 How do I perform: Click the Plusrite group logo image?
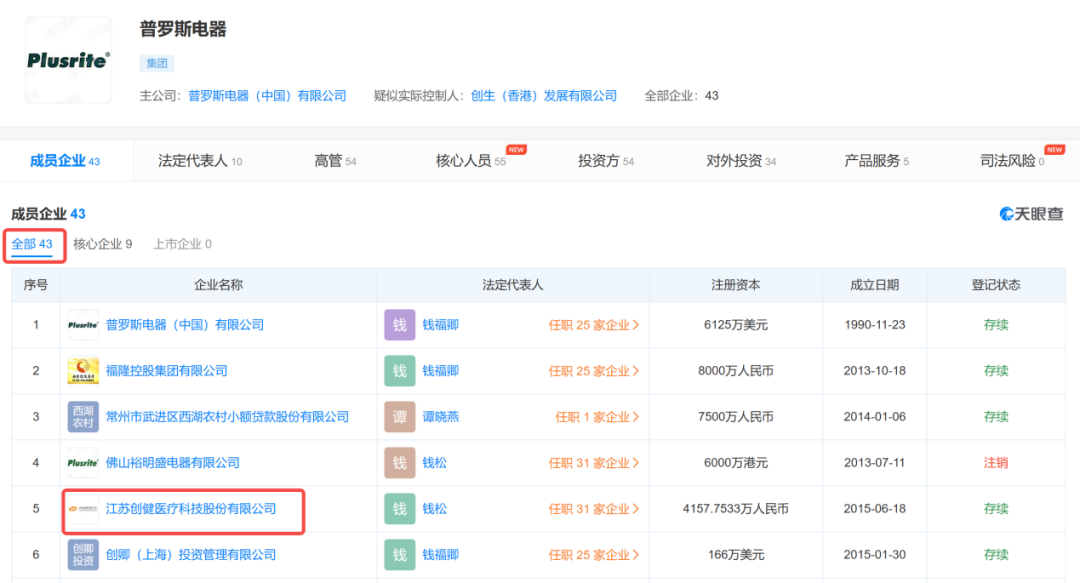(68, 60)
